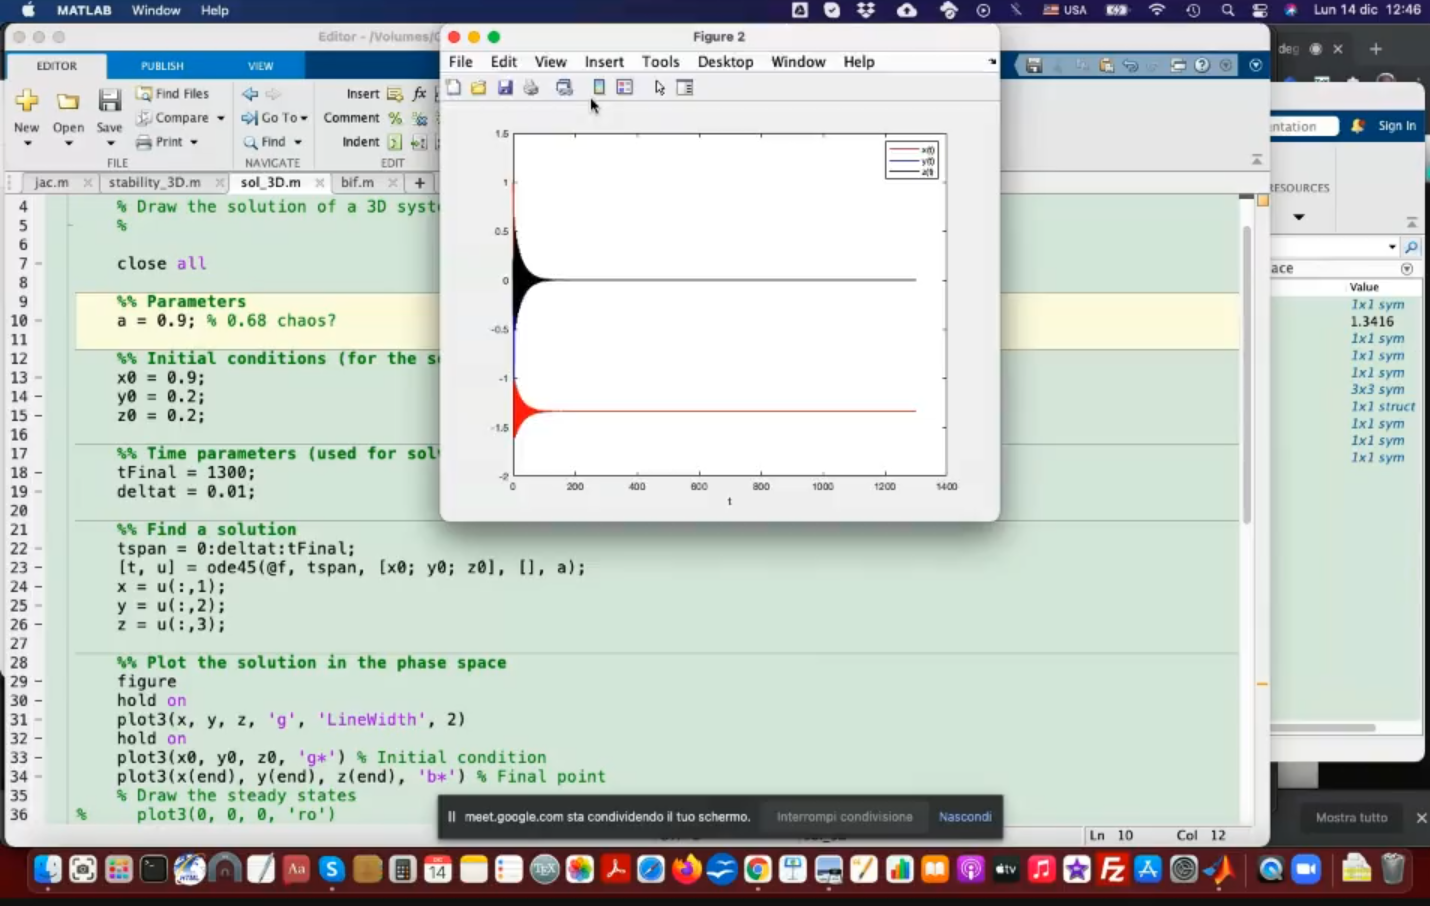Open the Go To dropdown
Image resolution: width=1430 pixels, height=906 pixels.
pos(279,118)
